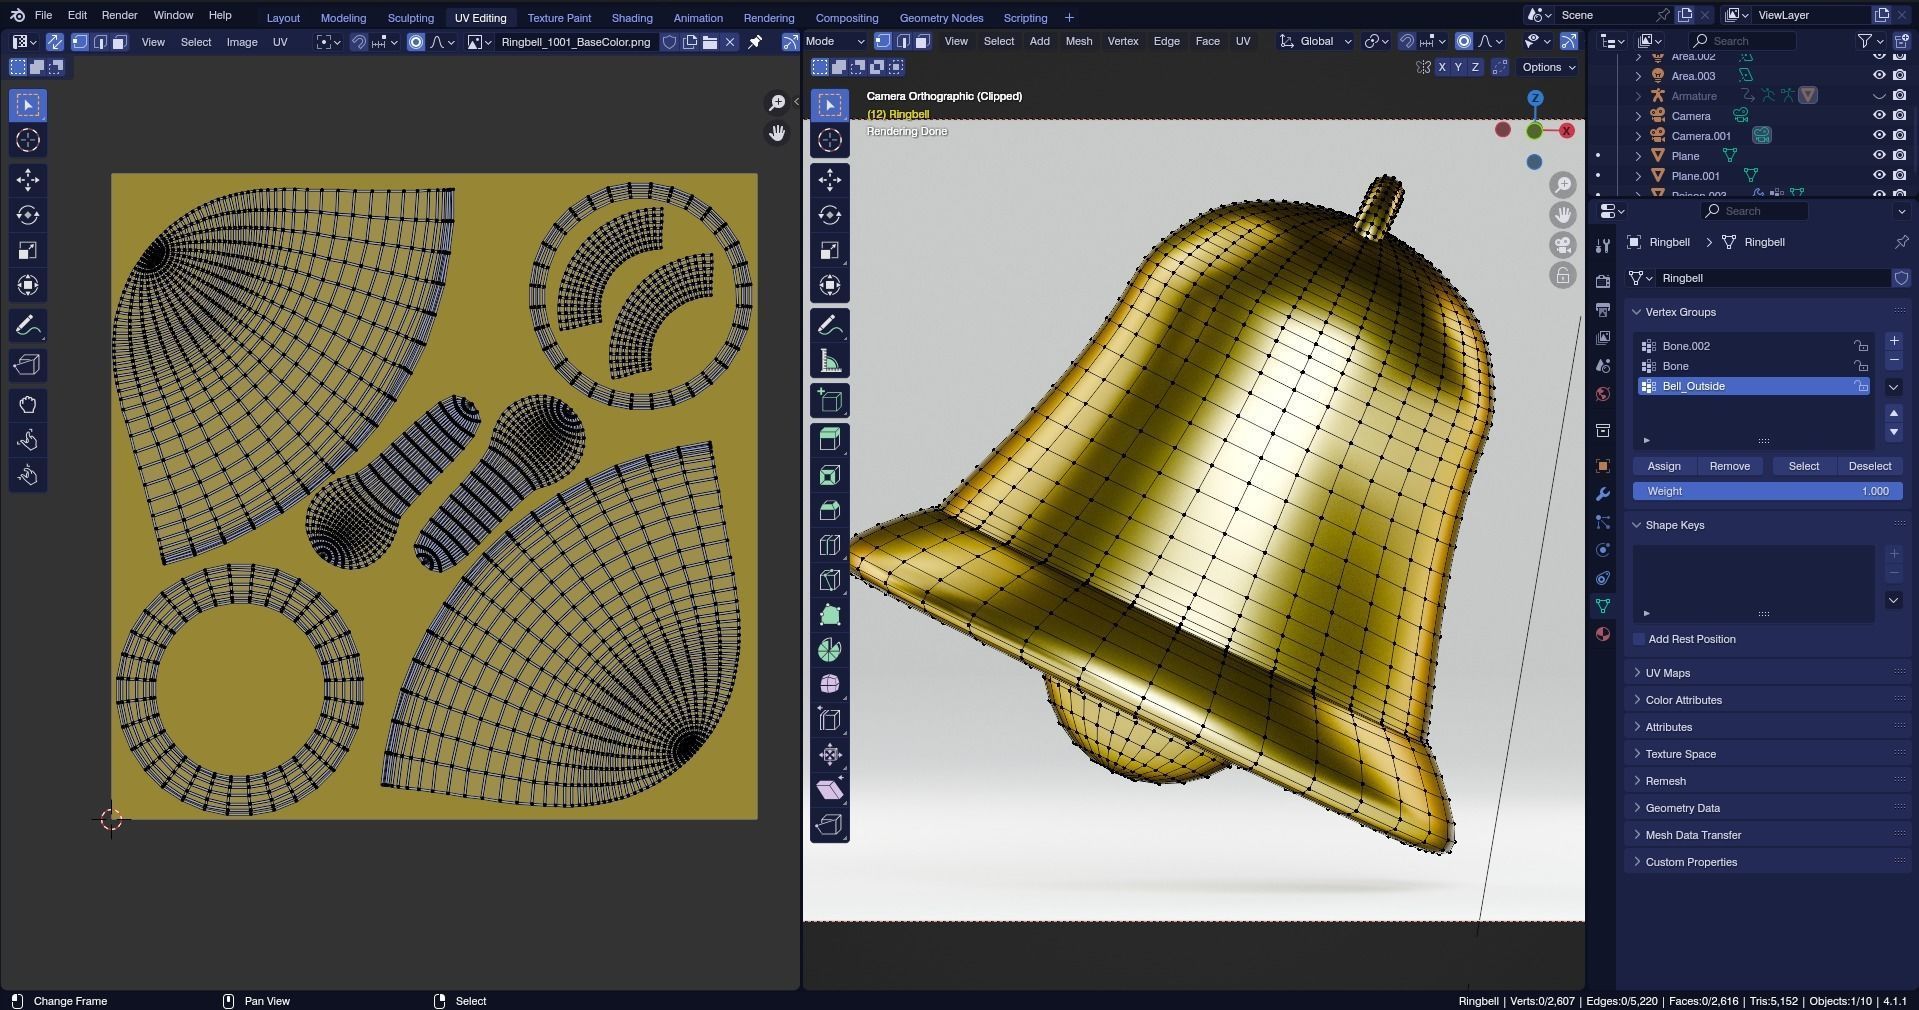1919x1010 pixels.
Task: Open the Mesh menu in the 3D viewport
Action: pos(1078,41)
